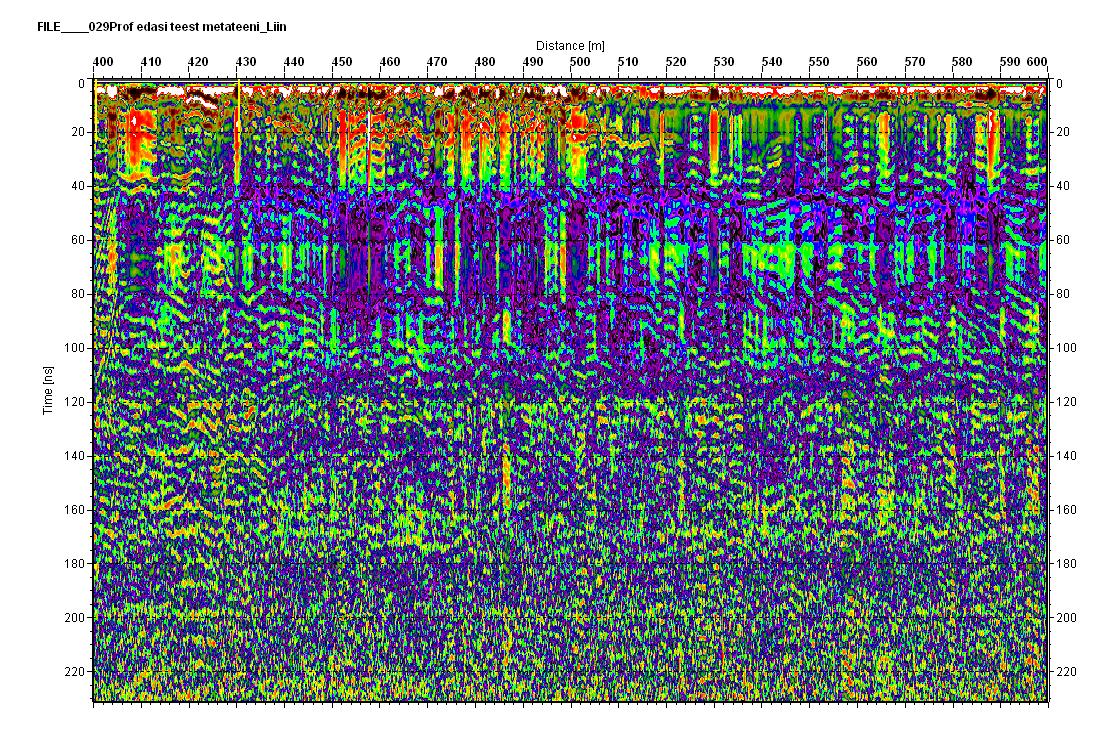This screenshot has height=756, width=1096.
Task: Select the 480 distance tick label
Action: pos(485,61)
